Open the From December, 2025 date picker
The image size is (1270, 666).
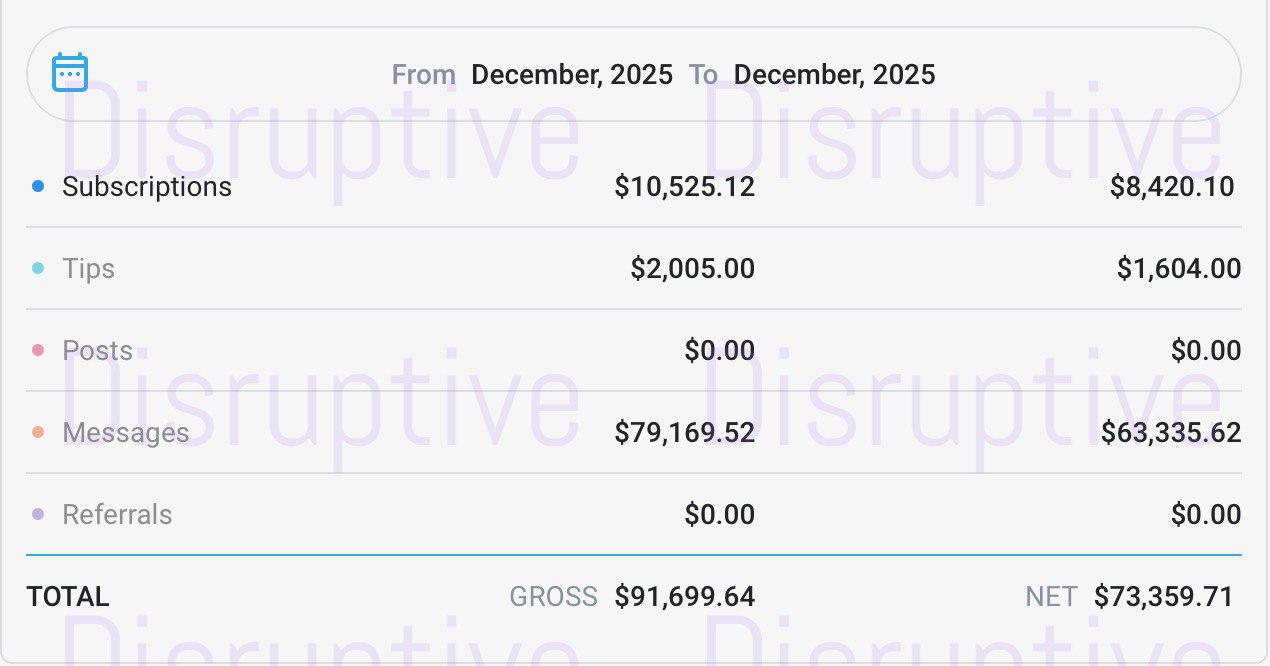coord(571,75)
